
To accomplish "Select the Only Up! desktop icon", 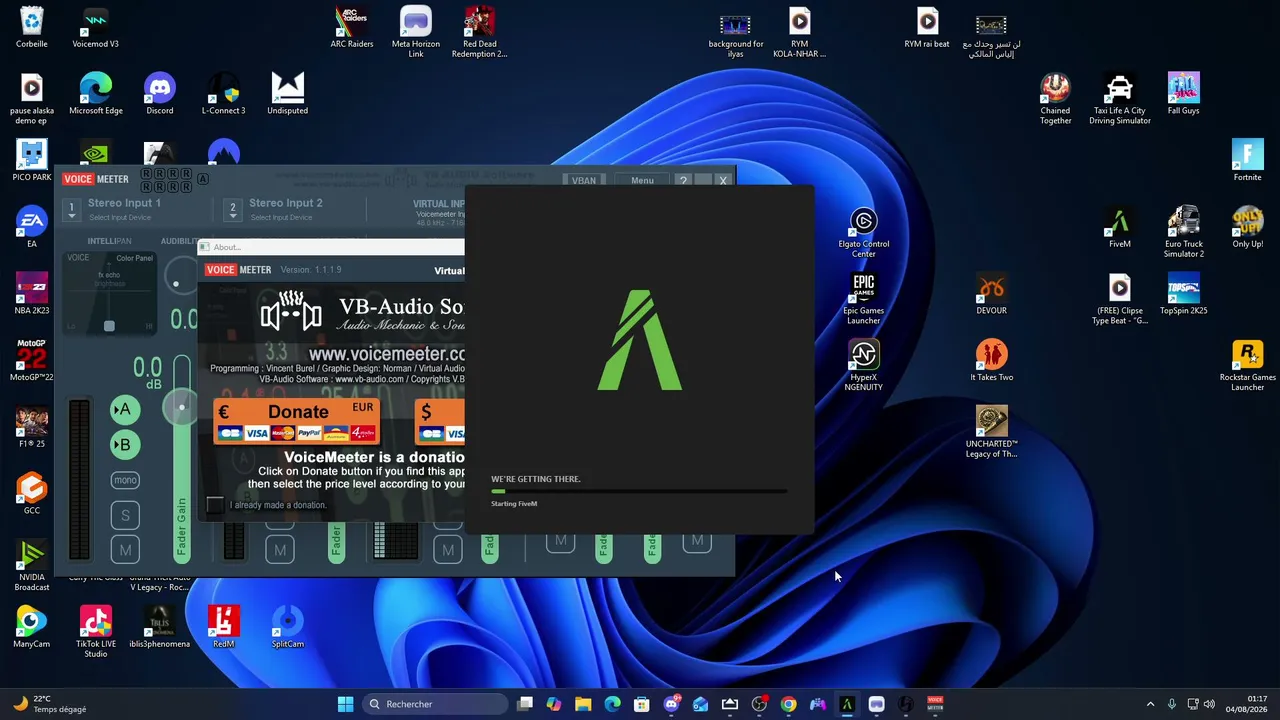I will coord(1247,227).
